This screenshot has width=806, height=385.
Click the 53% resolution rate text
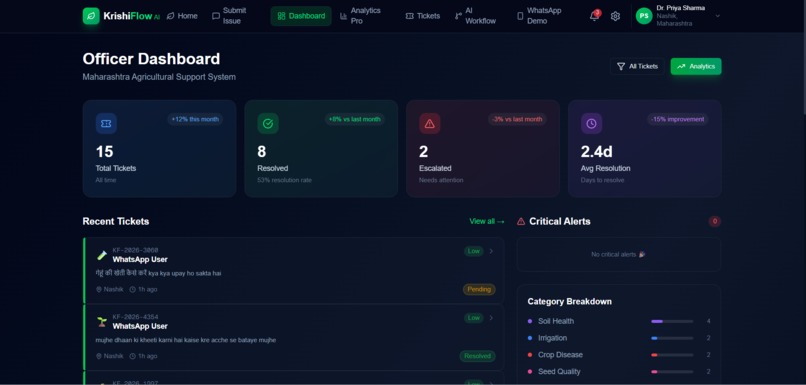[x=284, y=180]
